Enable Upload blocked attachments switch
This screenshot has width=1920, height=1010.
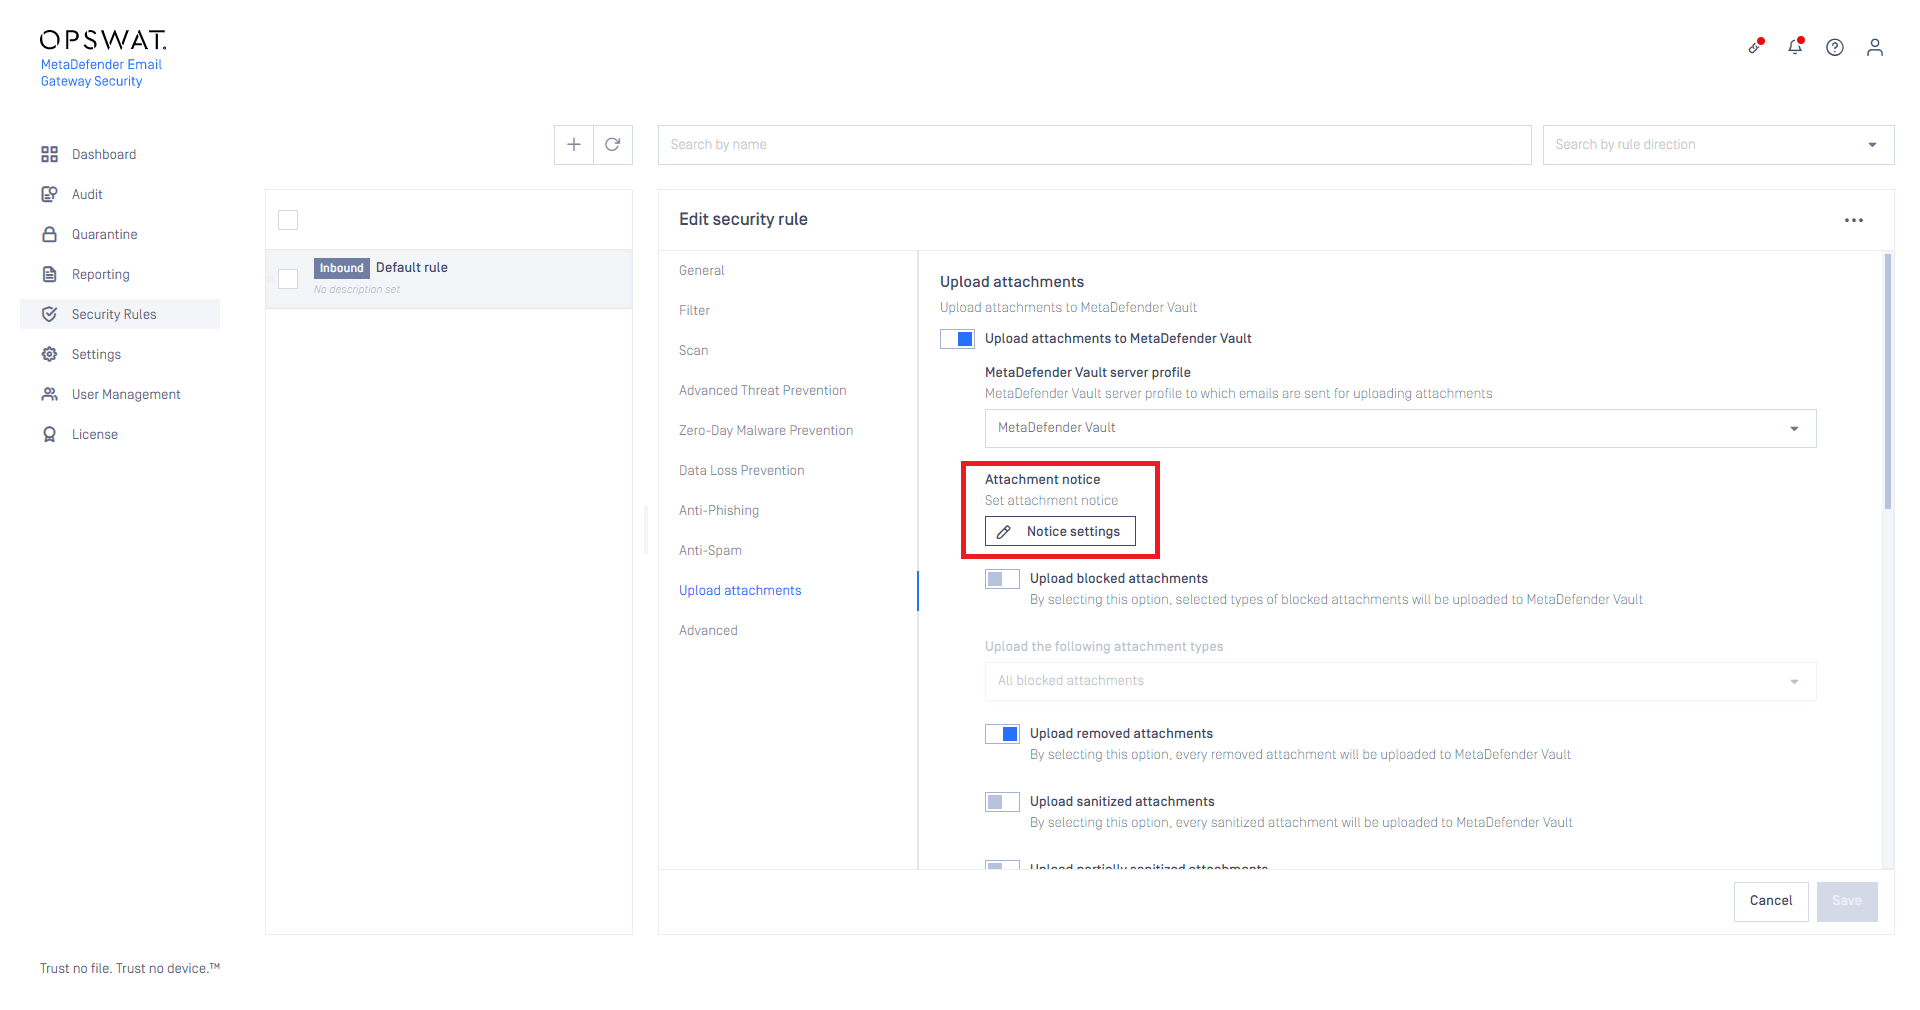(1002, 579)
